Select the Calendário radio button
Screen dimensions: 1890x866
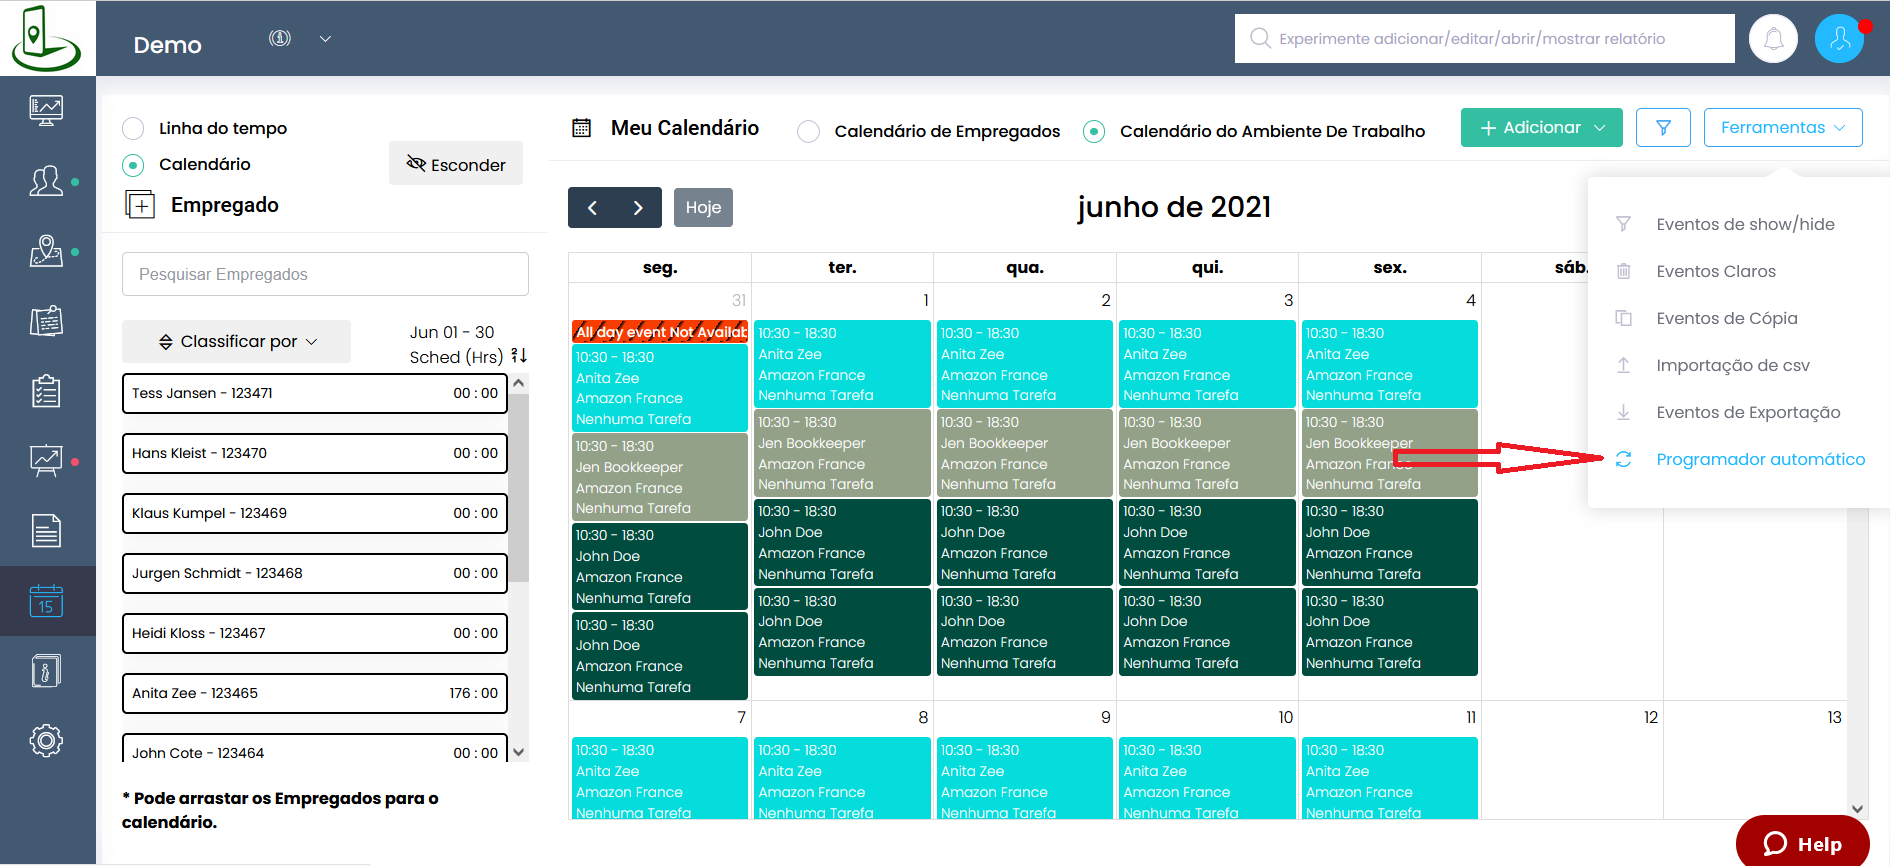tap(133, 165)
